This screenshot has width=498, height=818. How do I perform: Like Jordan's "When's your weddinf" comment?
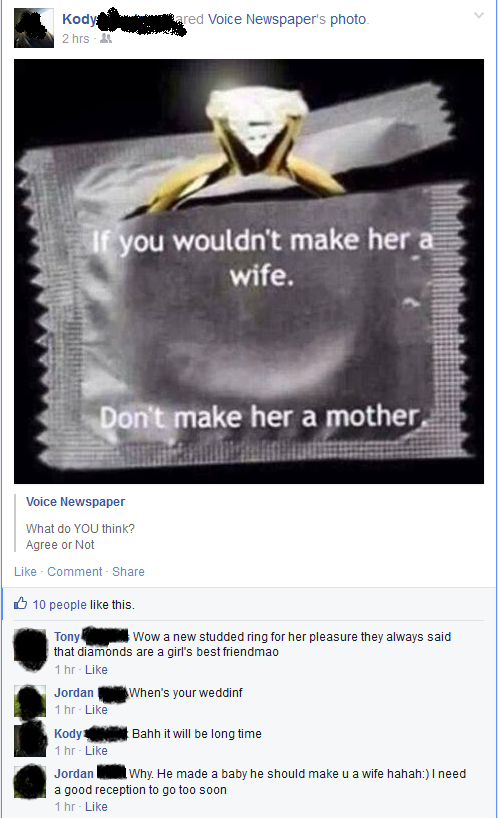[96, 710]
